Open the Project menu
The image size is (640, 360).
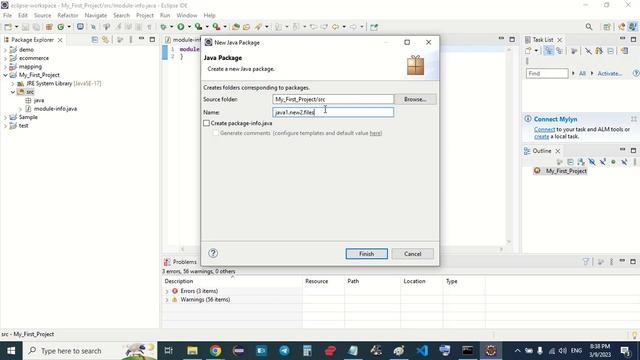[144, 15]
